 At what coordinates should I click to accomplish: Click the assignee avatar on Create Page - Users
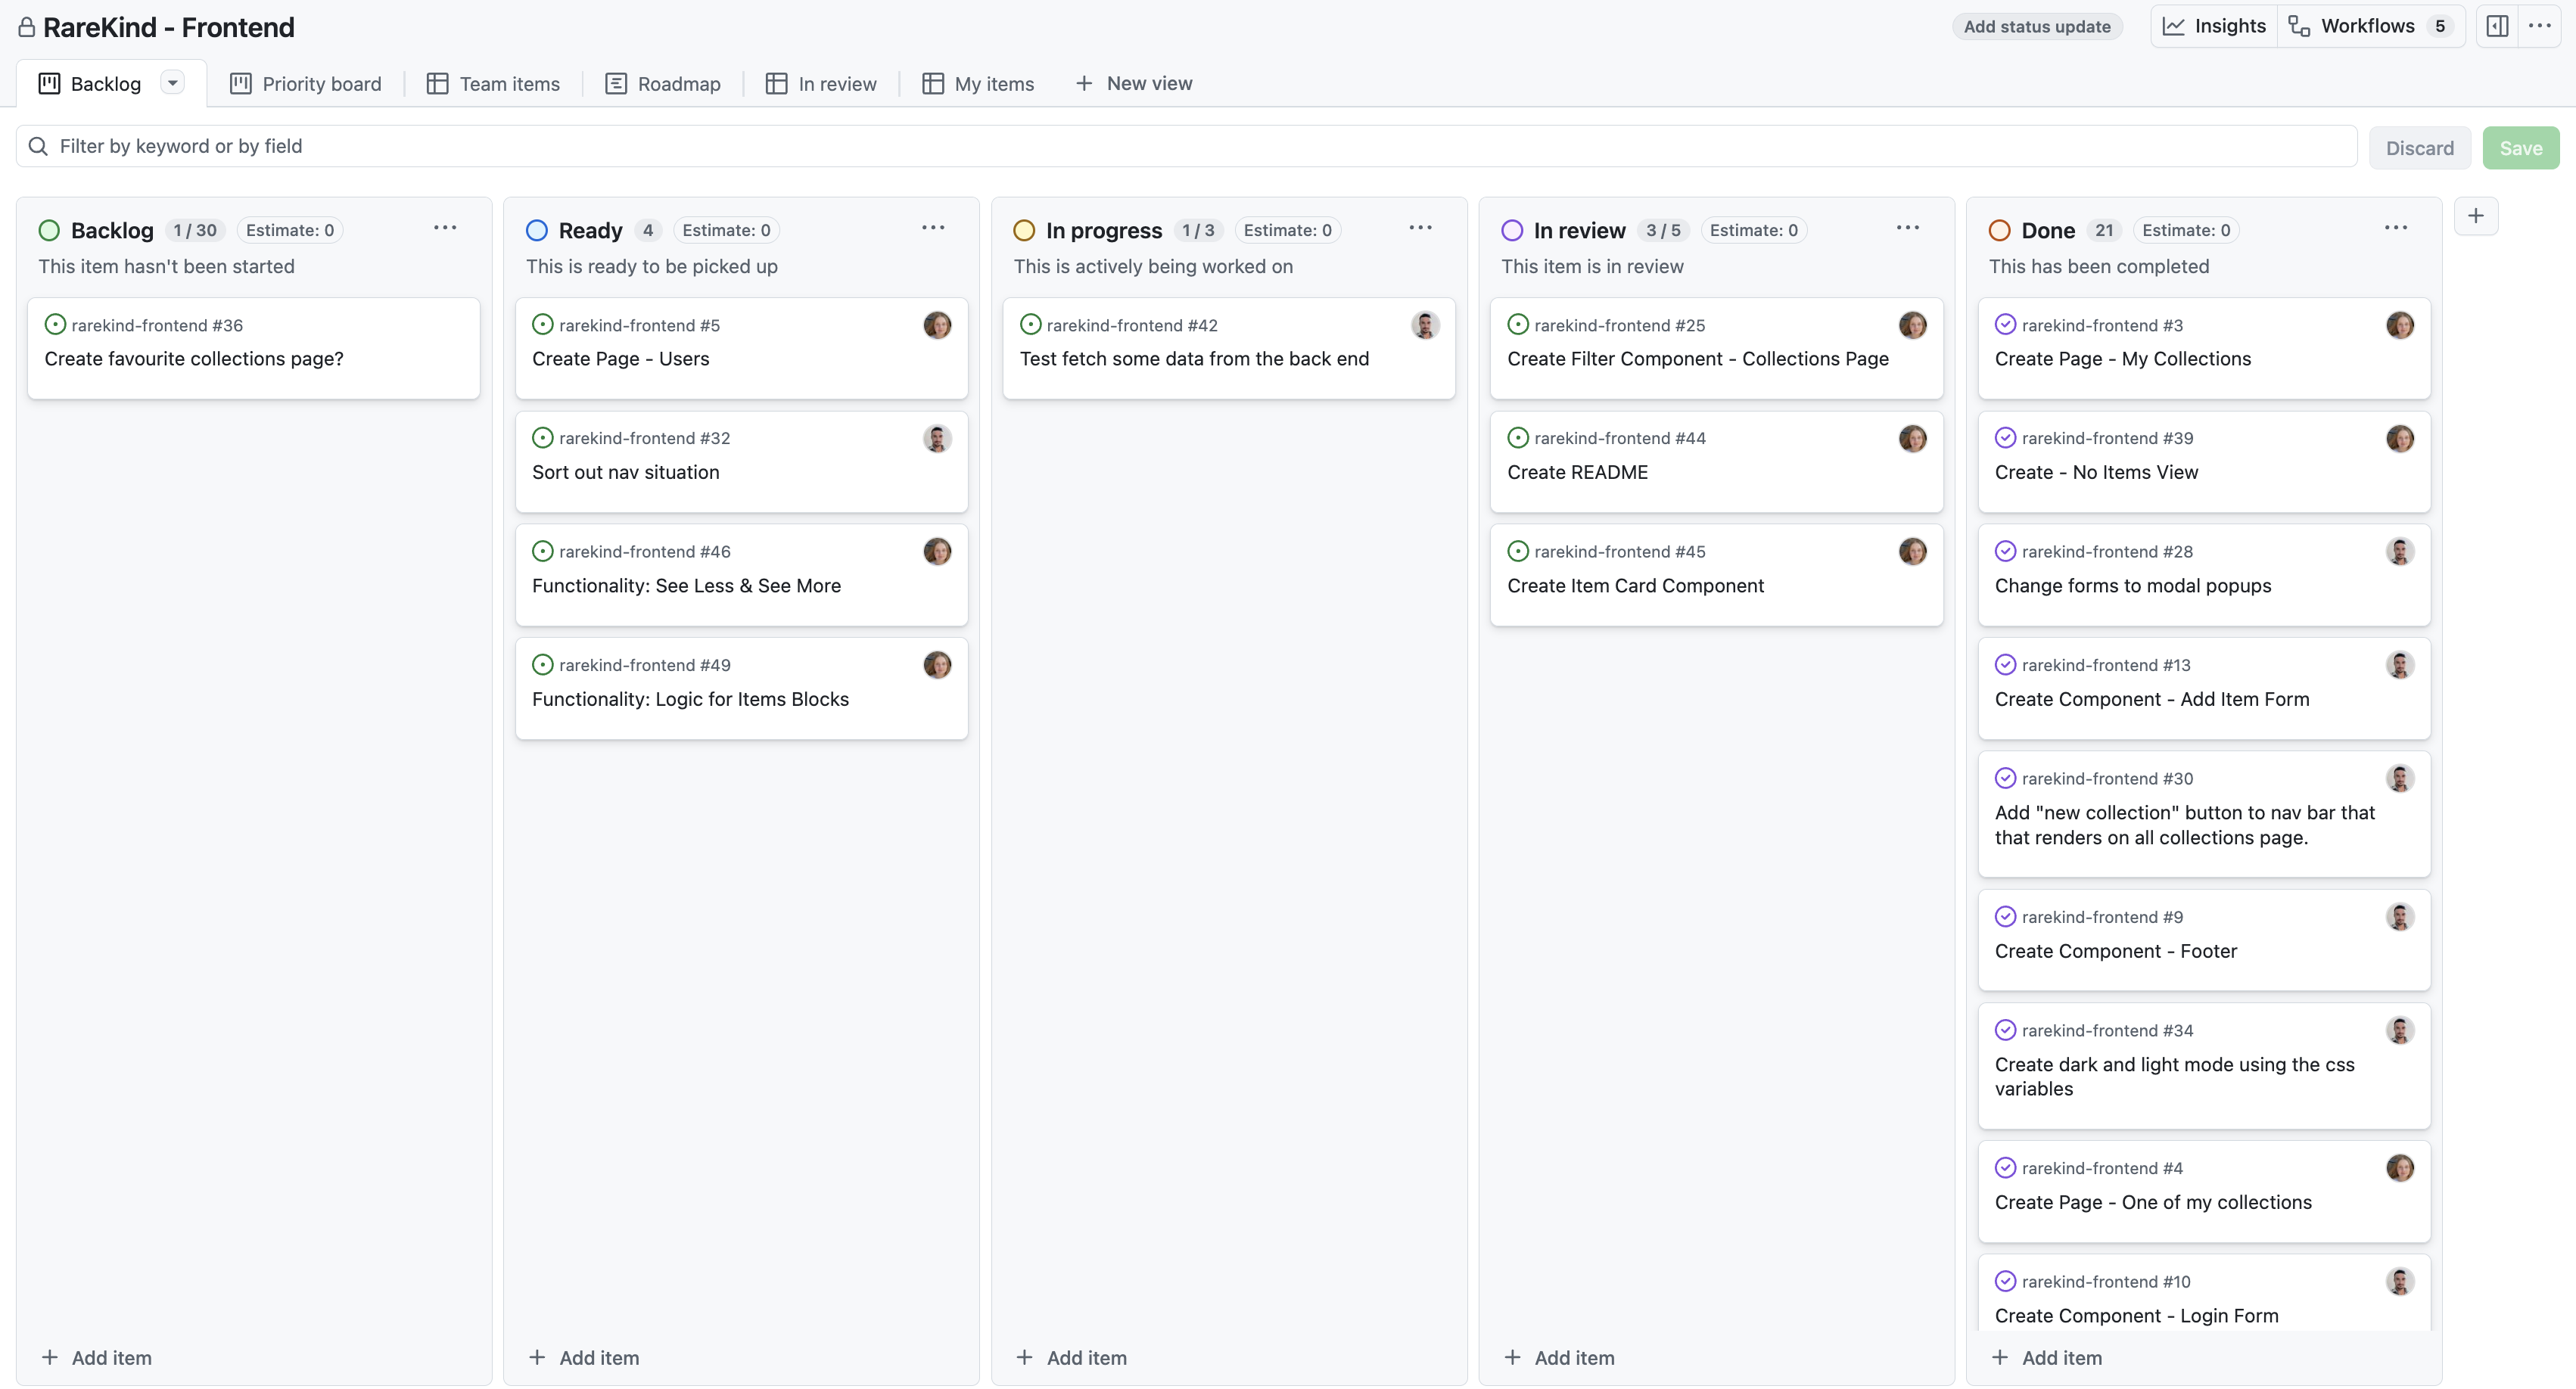pyautogui.click(x=937, y=325)
